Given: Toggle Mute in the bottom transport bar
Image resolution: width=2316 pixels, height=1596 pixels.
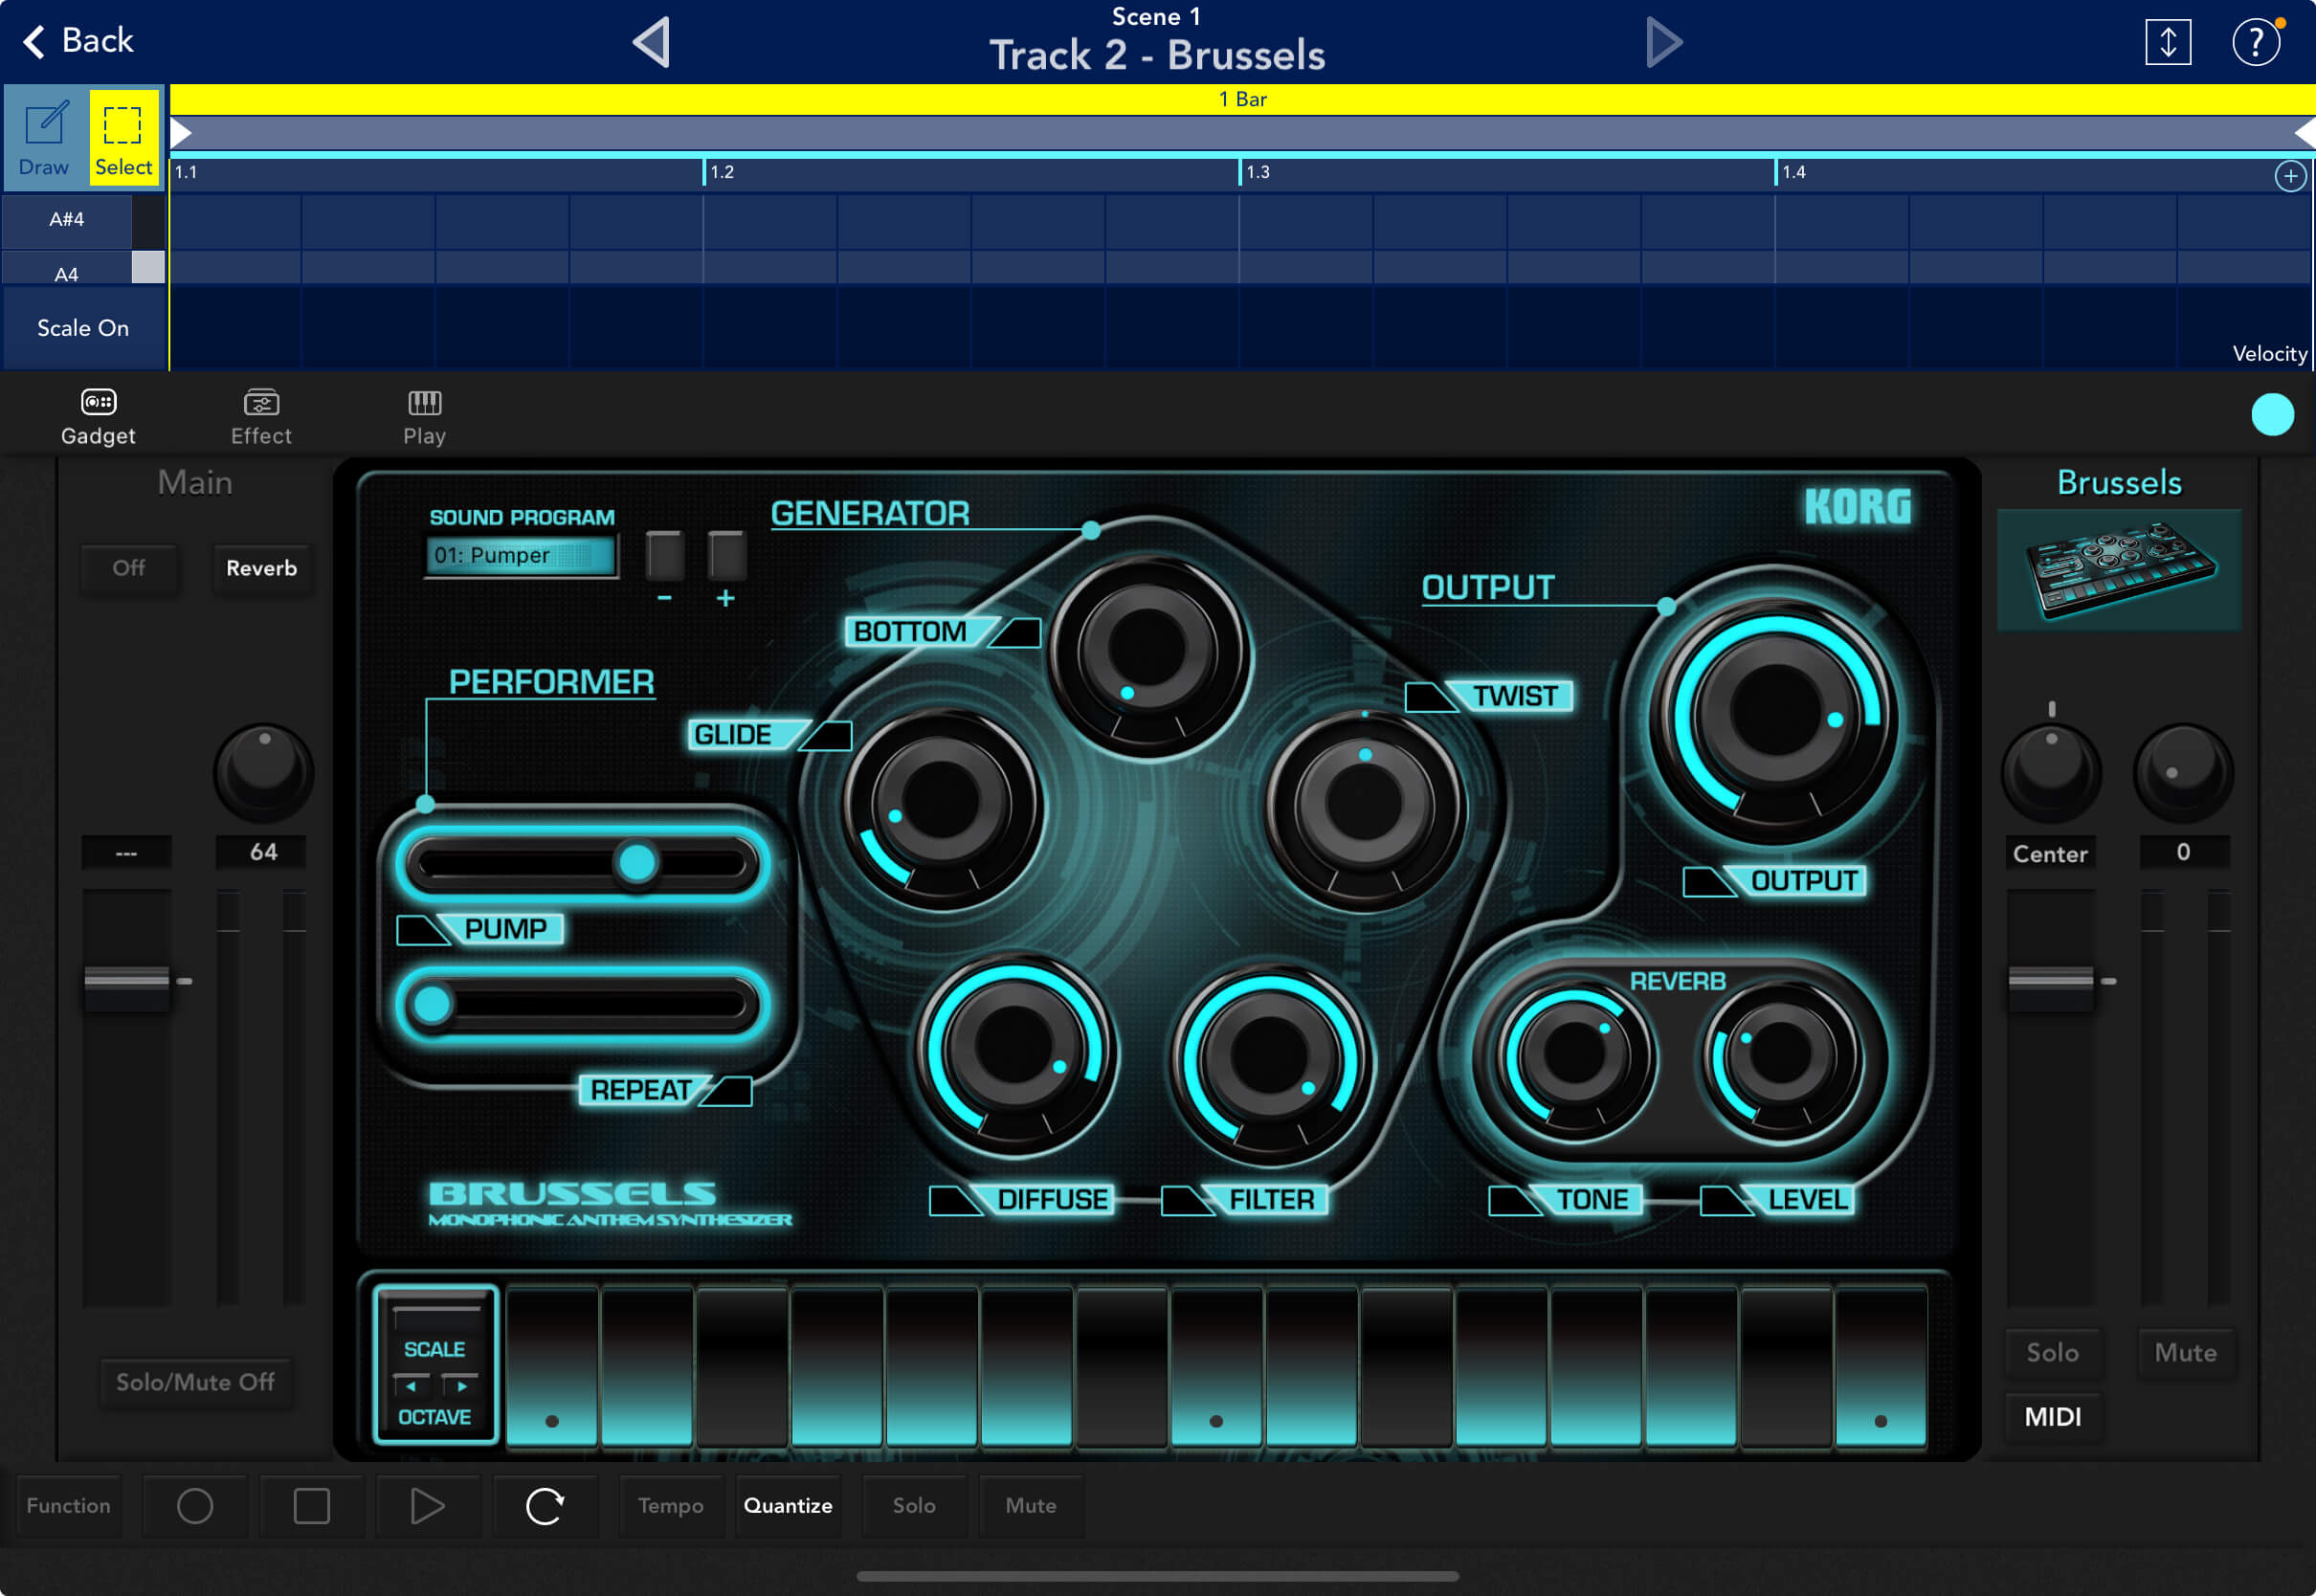Looking at the screenshot, I should 1031,1505.
